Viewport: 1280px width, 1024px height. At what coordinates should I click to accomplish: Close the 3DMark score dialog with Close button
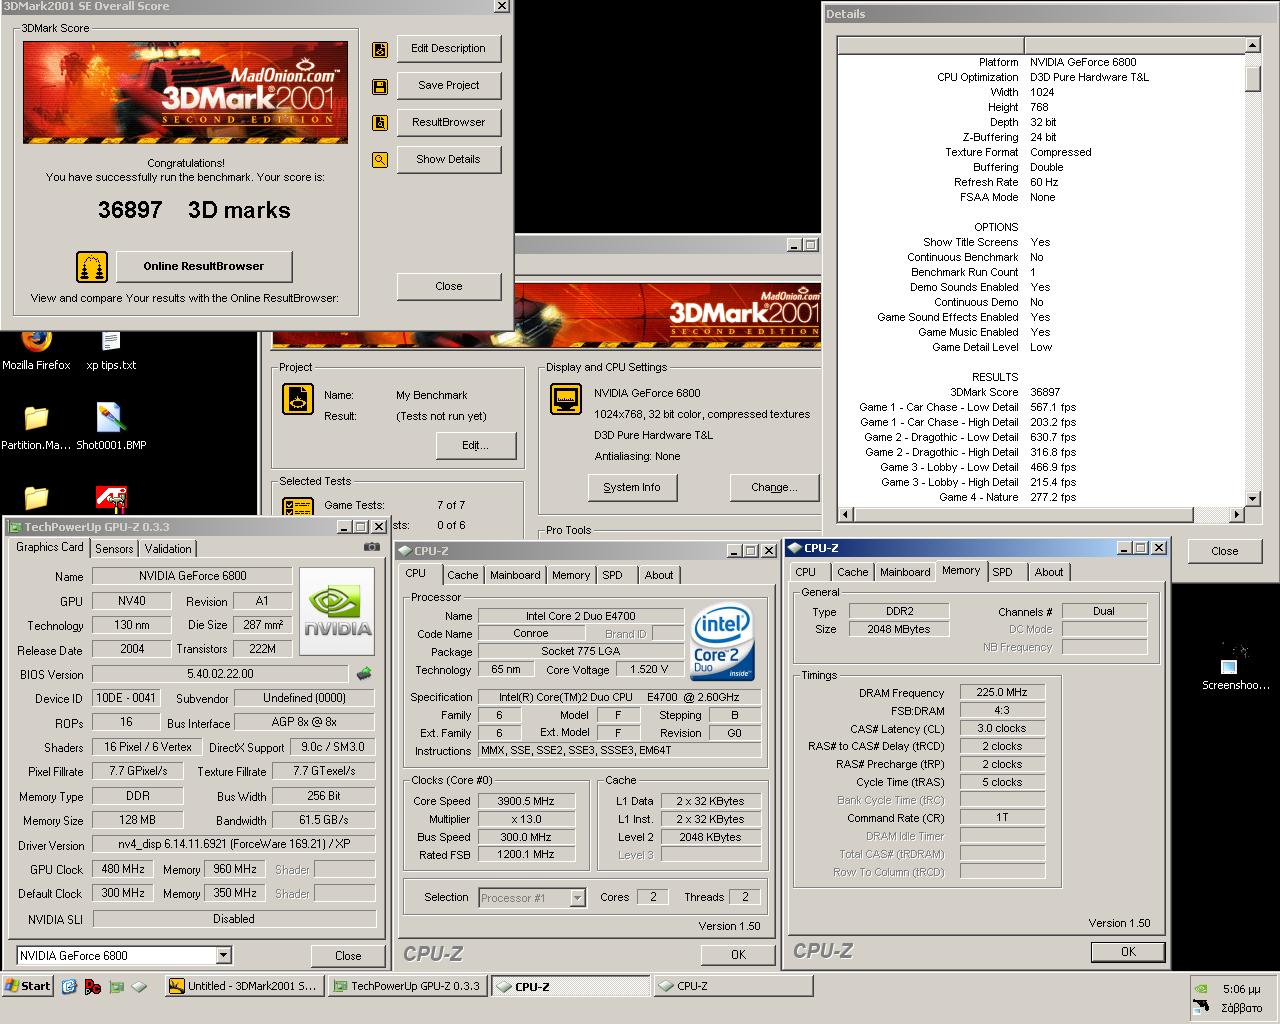coord(448,287)
